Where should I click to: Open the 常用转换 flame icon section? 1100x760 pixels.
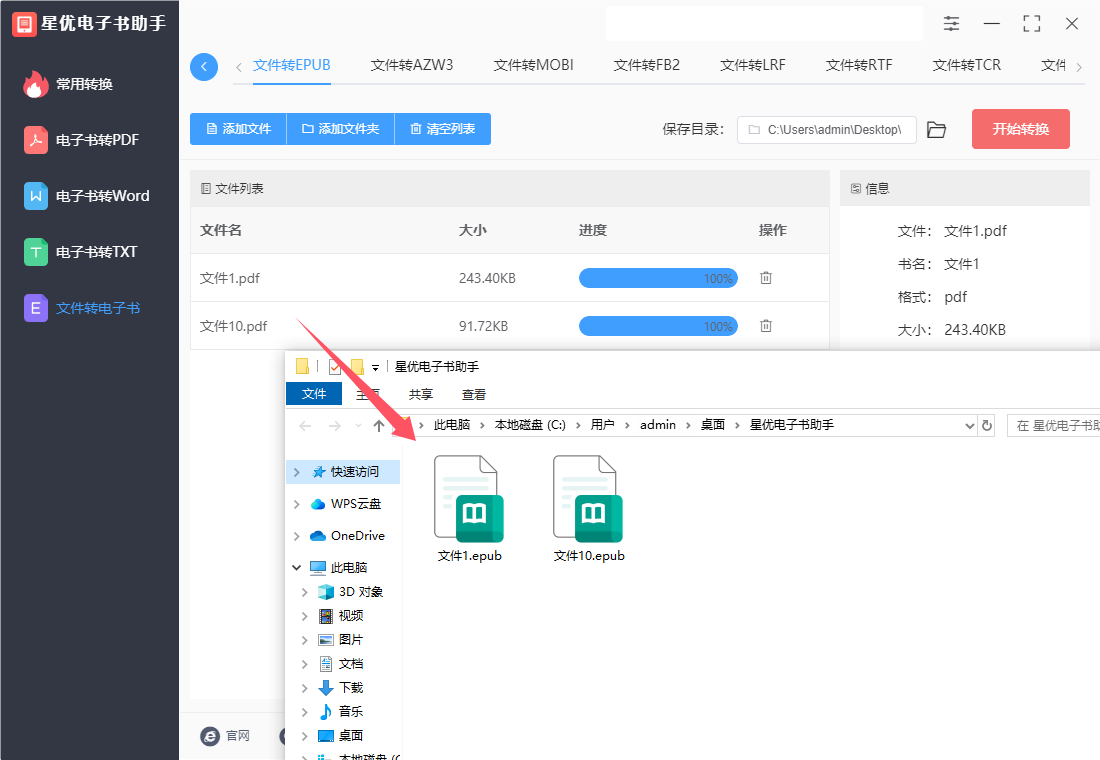(x=69, y=84)
